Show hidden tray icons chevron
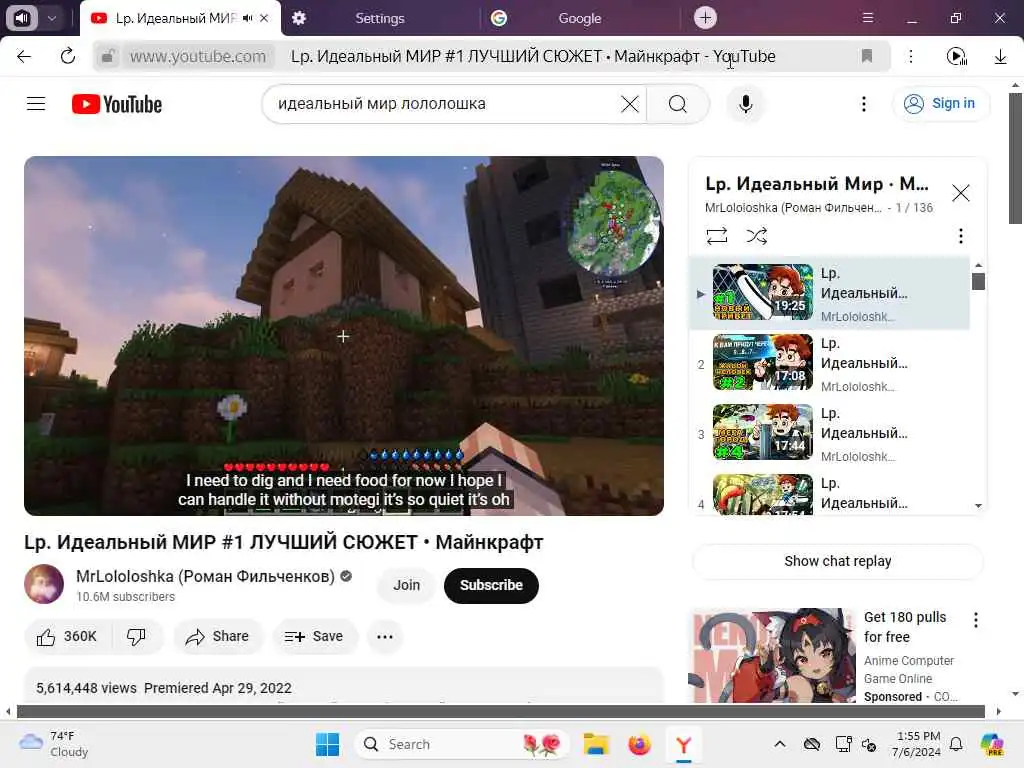 (x=780, y=744)
